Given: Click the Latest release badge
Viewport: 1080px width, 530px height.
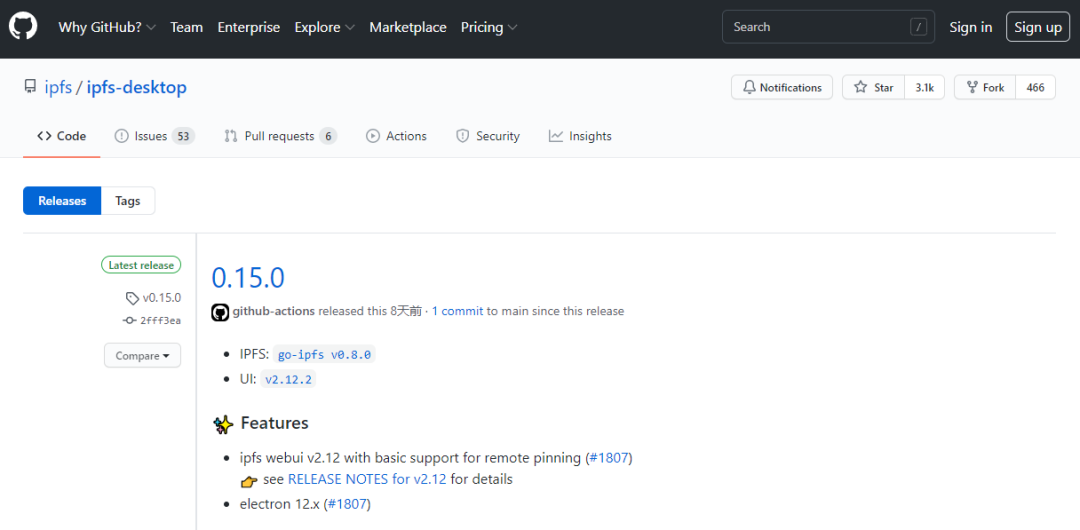Looking at the screenshot, I should [x=141, y=265].
